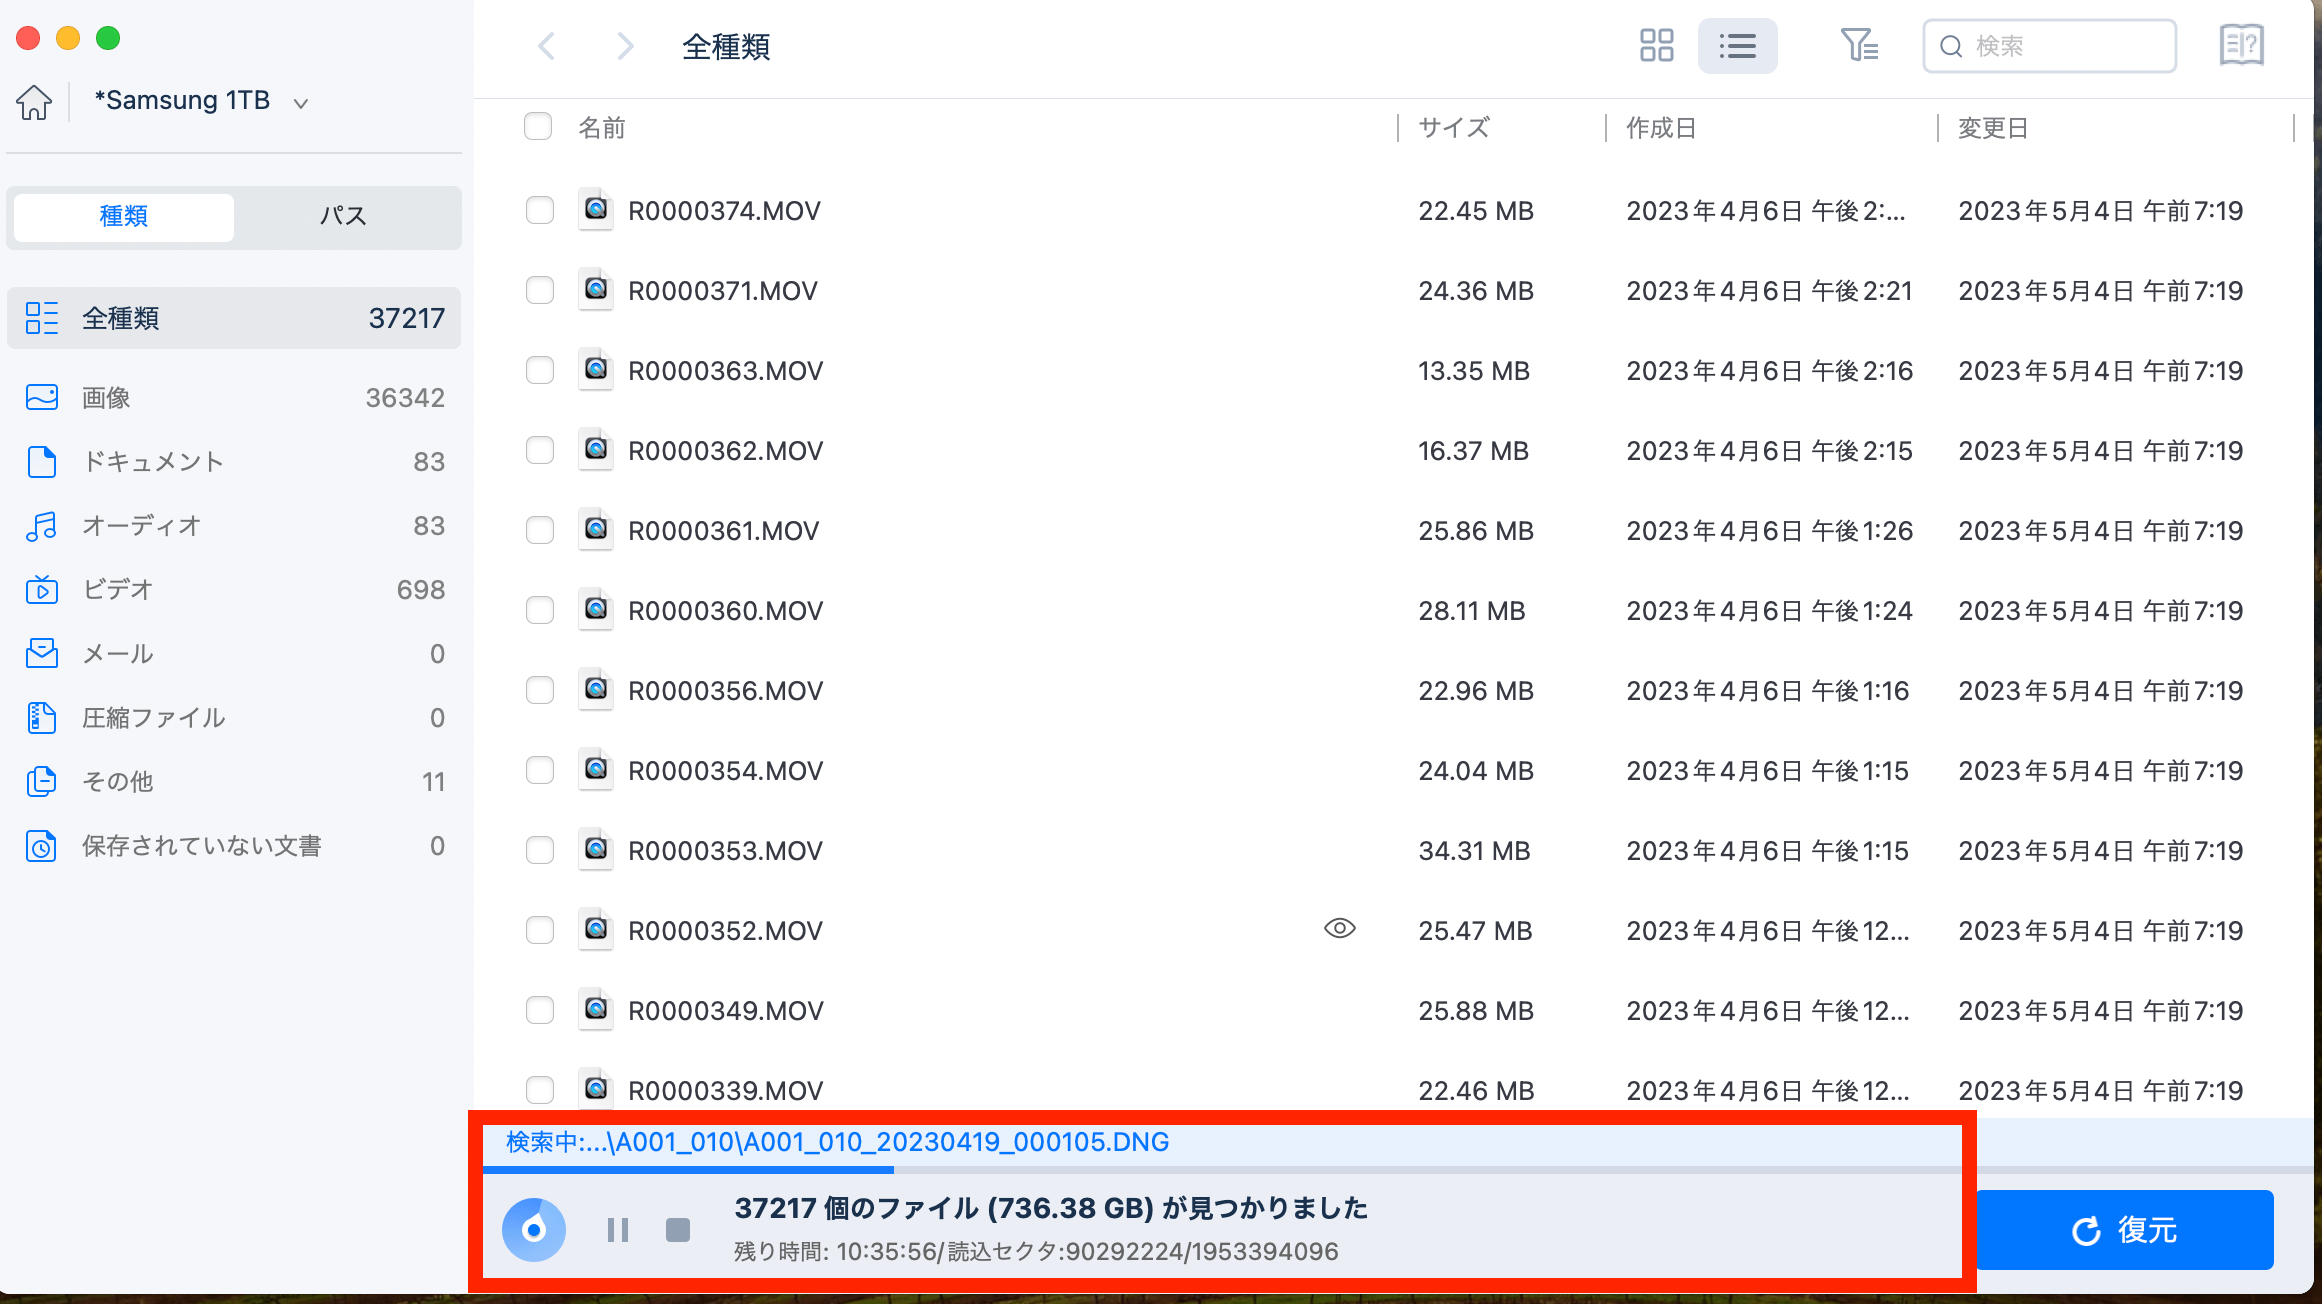Image resolution: width=2322 pixels, height=1304 pixels.
Task: Check the box for R0000354.MOV
Action: click(x=540, y=770)
